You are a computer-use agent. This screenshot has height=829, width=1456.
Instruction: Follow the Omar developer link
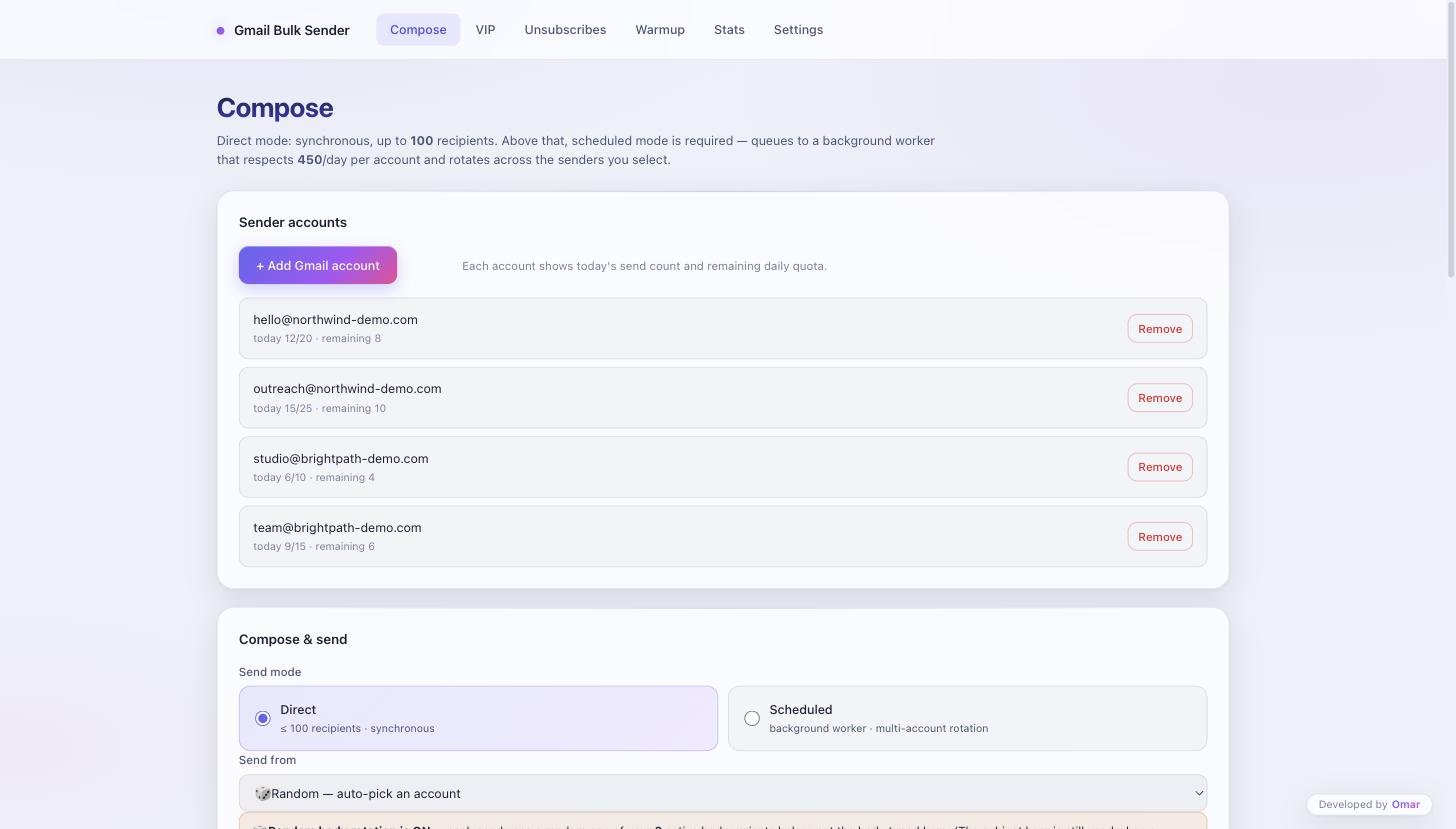(1405, 804)
